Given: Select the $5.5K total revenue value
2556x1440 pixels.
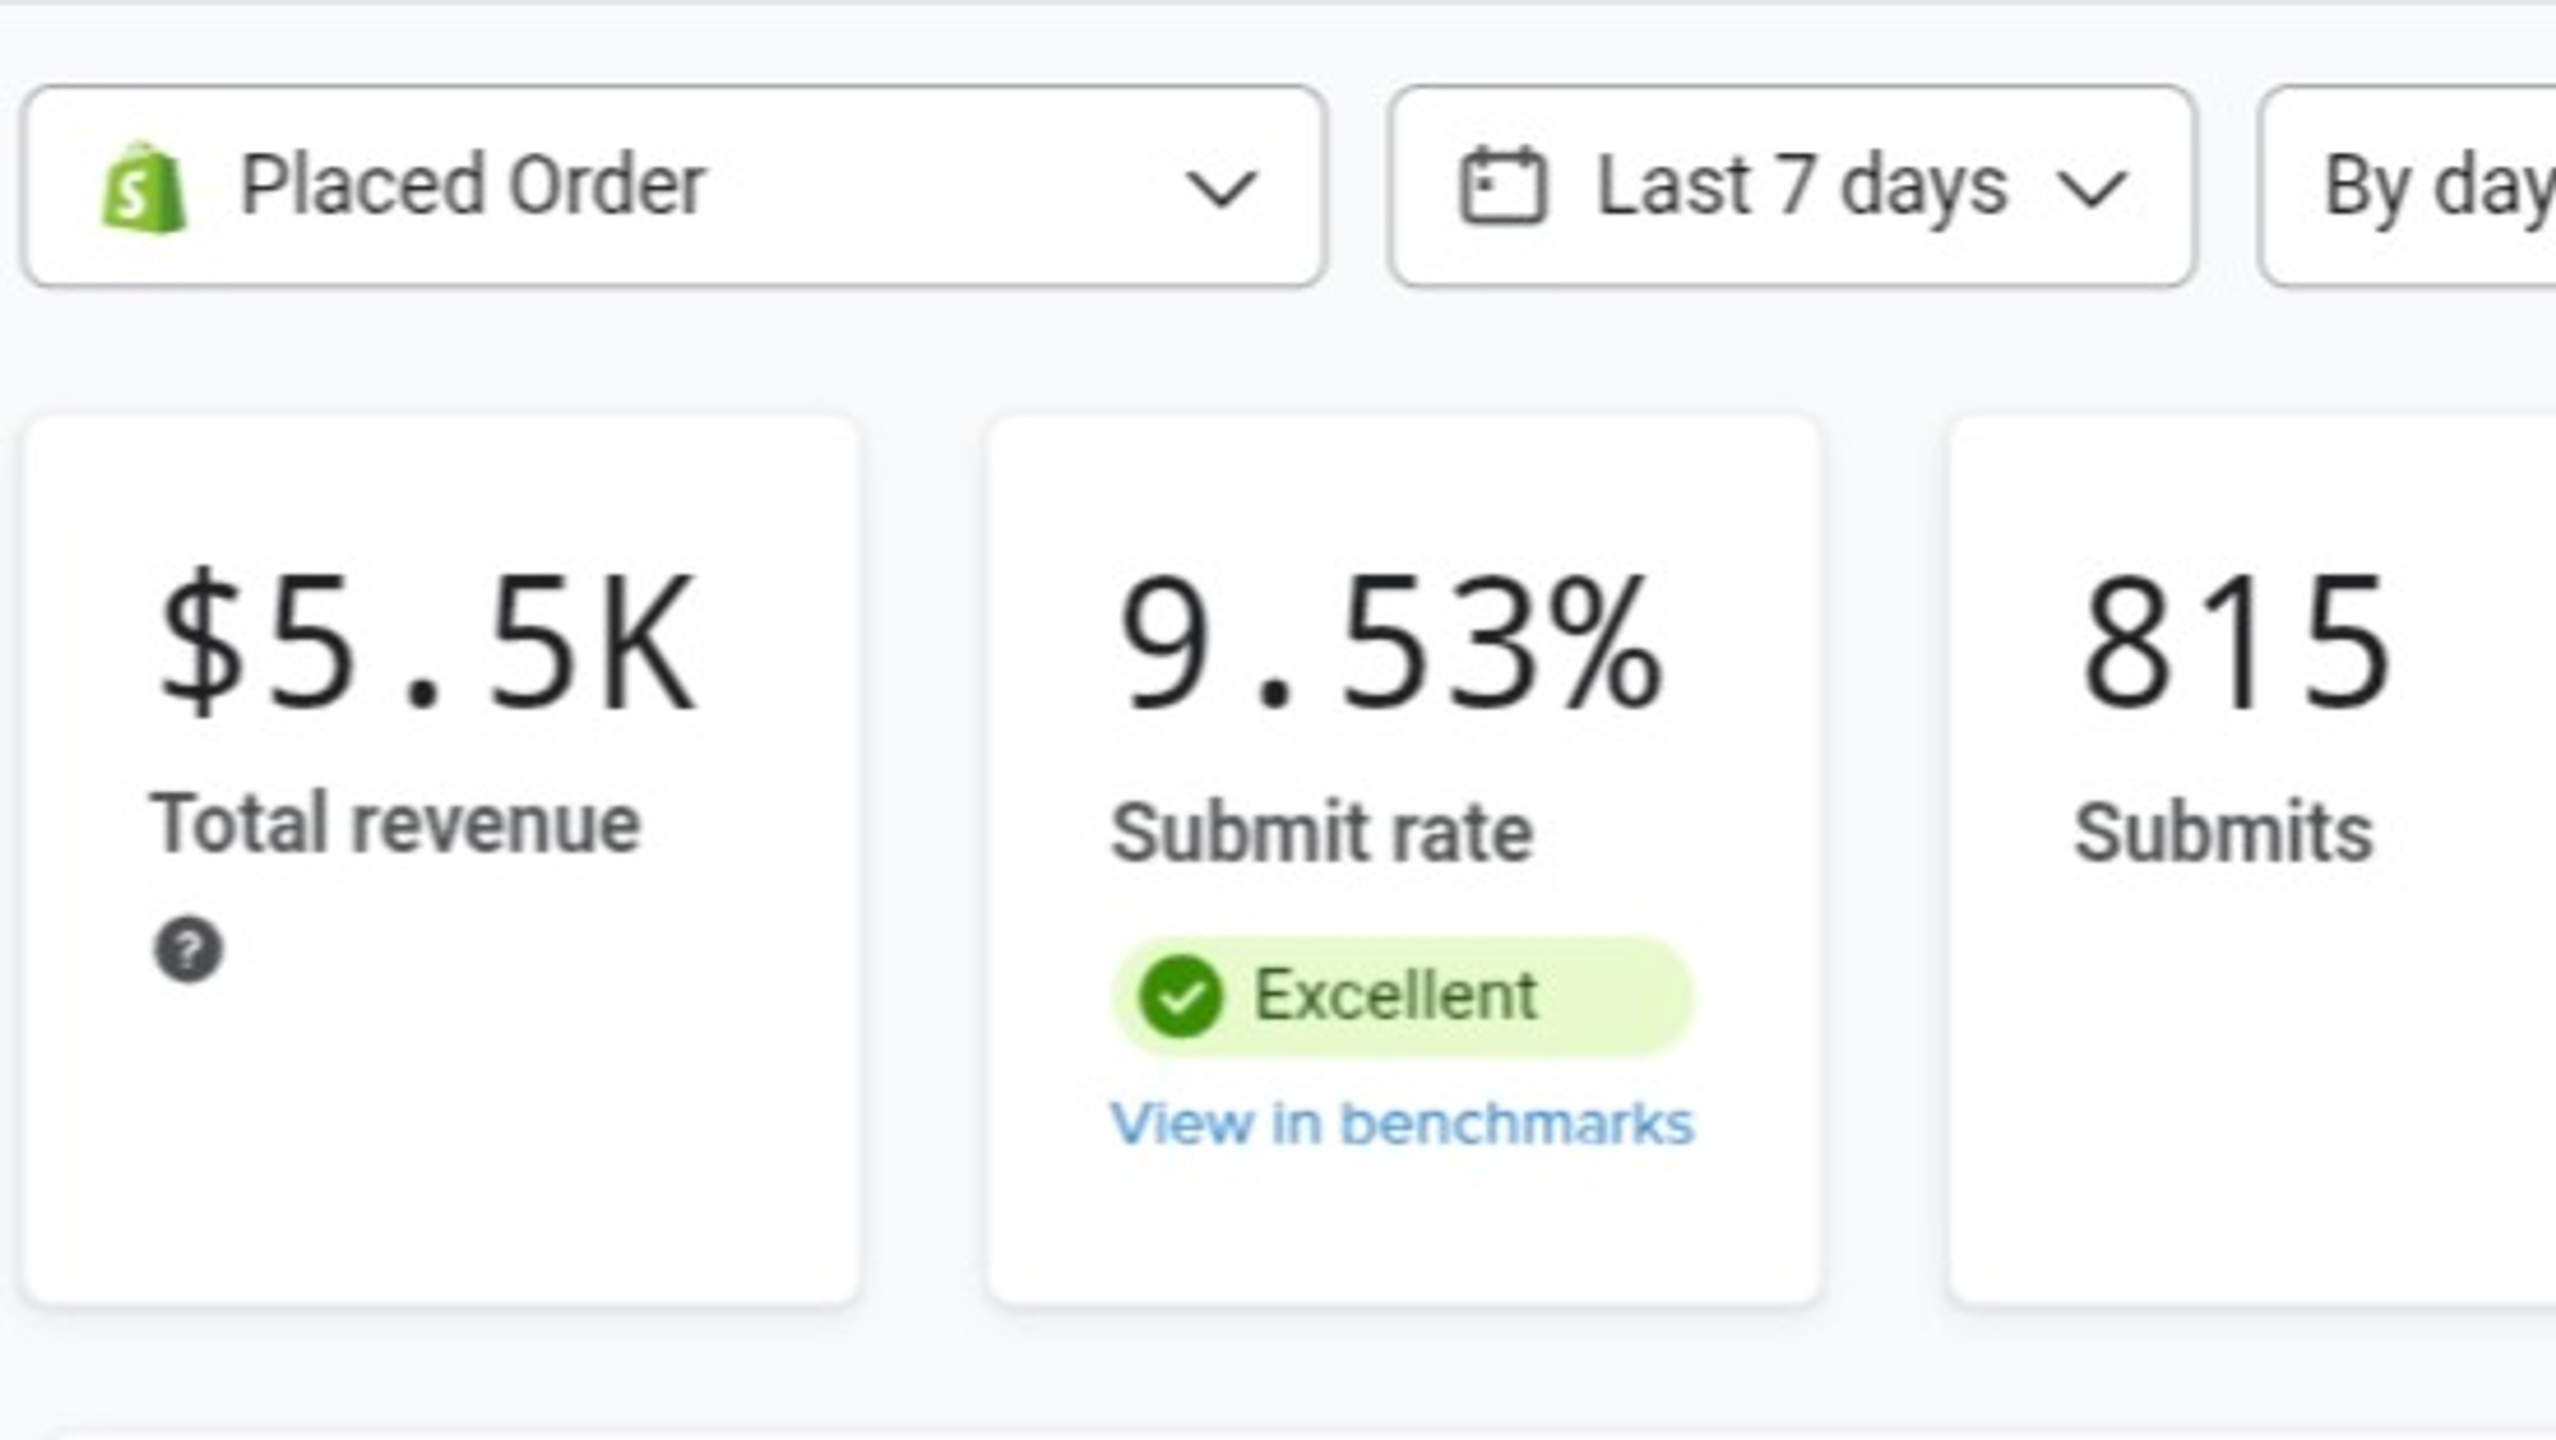Looking at the screenshot, I should 426,640.
